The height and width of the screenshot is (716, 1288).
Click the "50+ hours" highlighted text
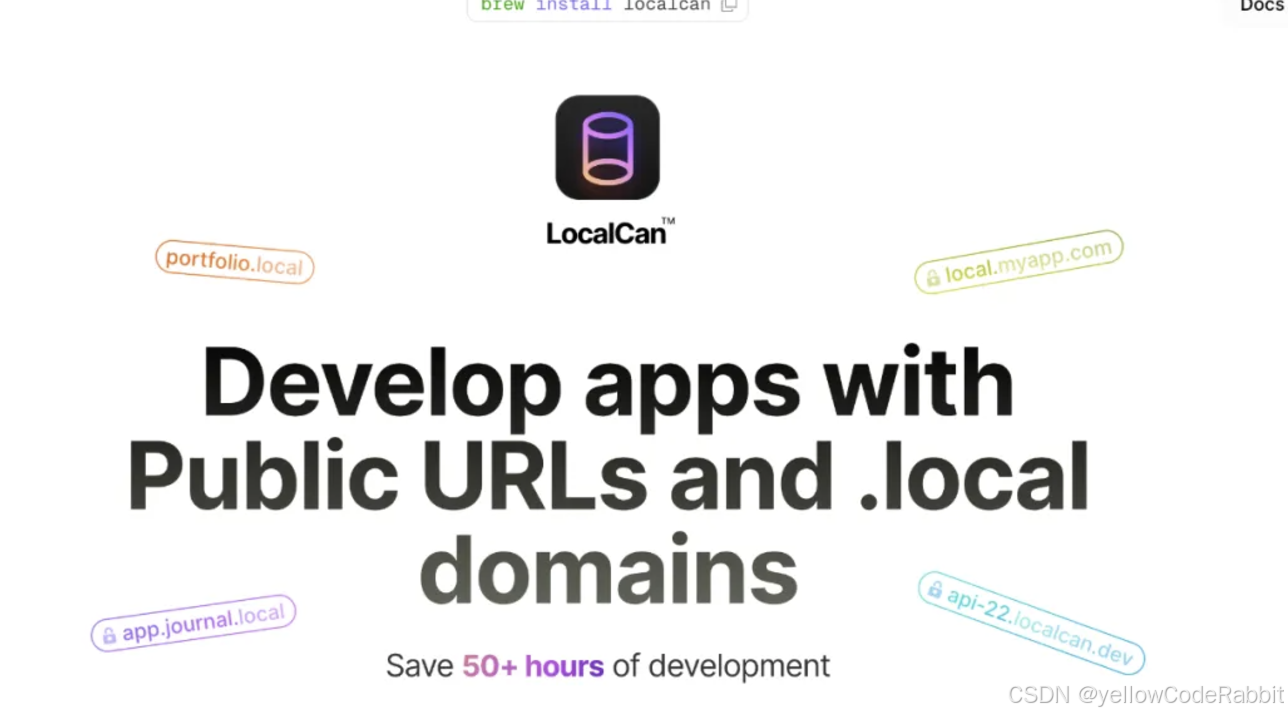click(x=533, y=666)
